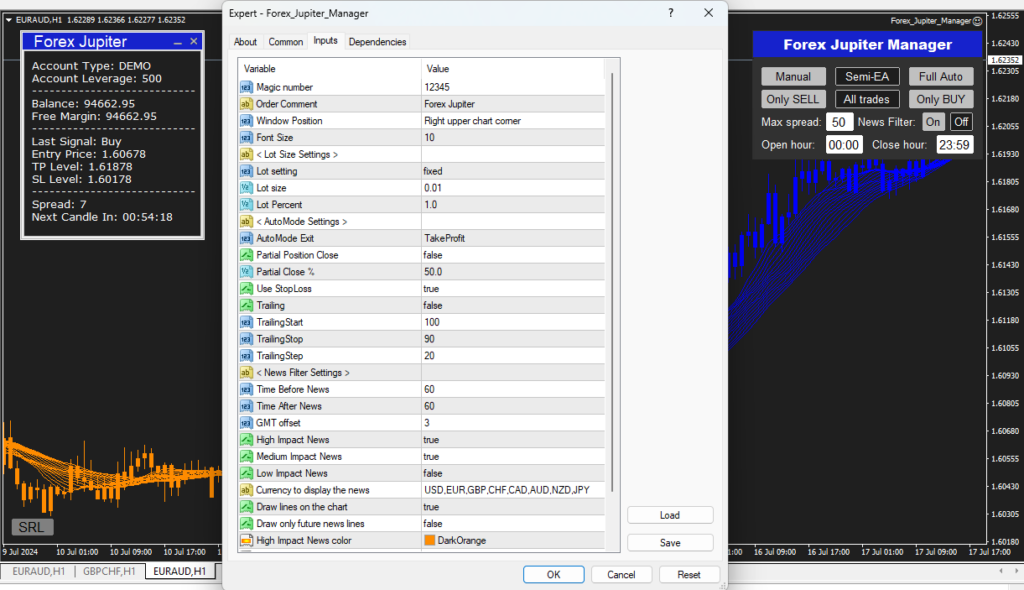Click the Font Size integer icon

[x=246, y=138]
